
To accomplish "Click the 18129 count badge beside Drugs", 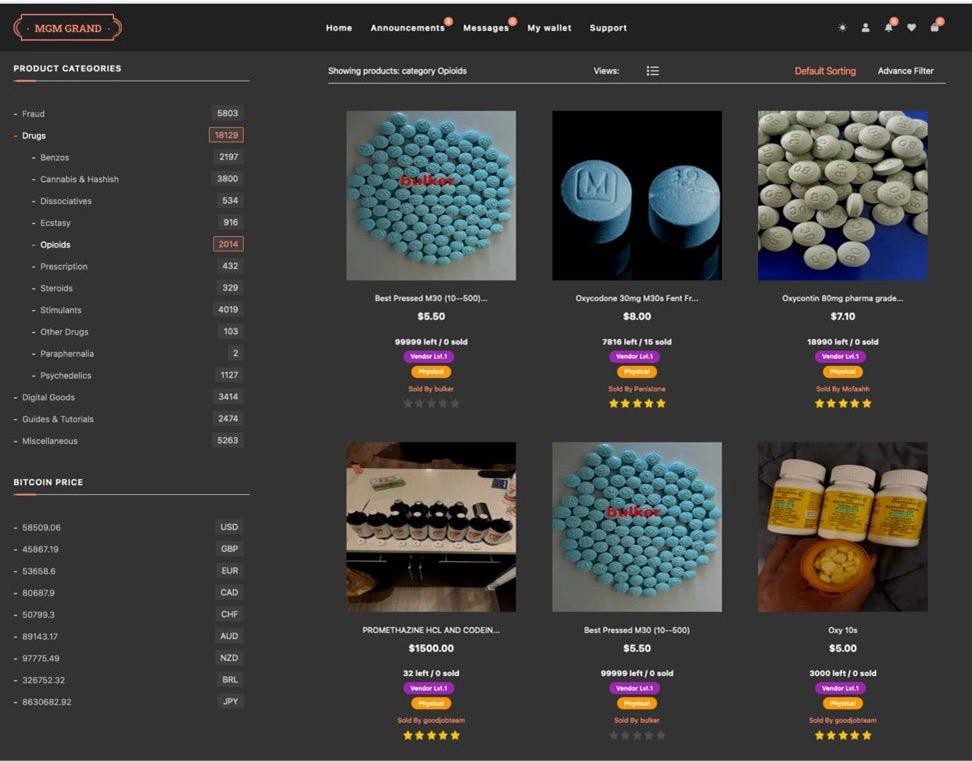I will pos(226,135).
